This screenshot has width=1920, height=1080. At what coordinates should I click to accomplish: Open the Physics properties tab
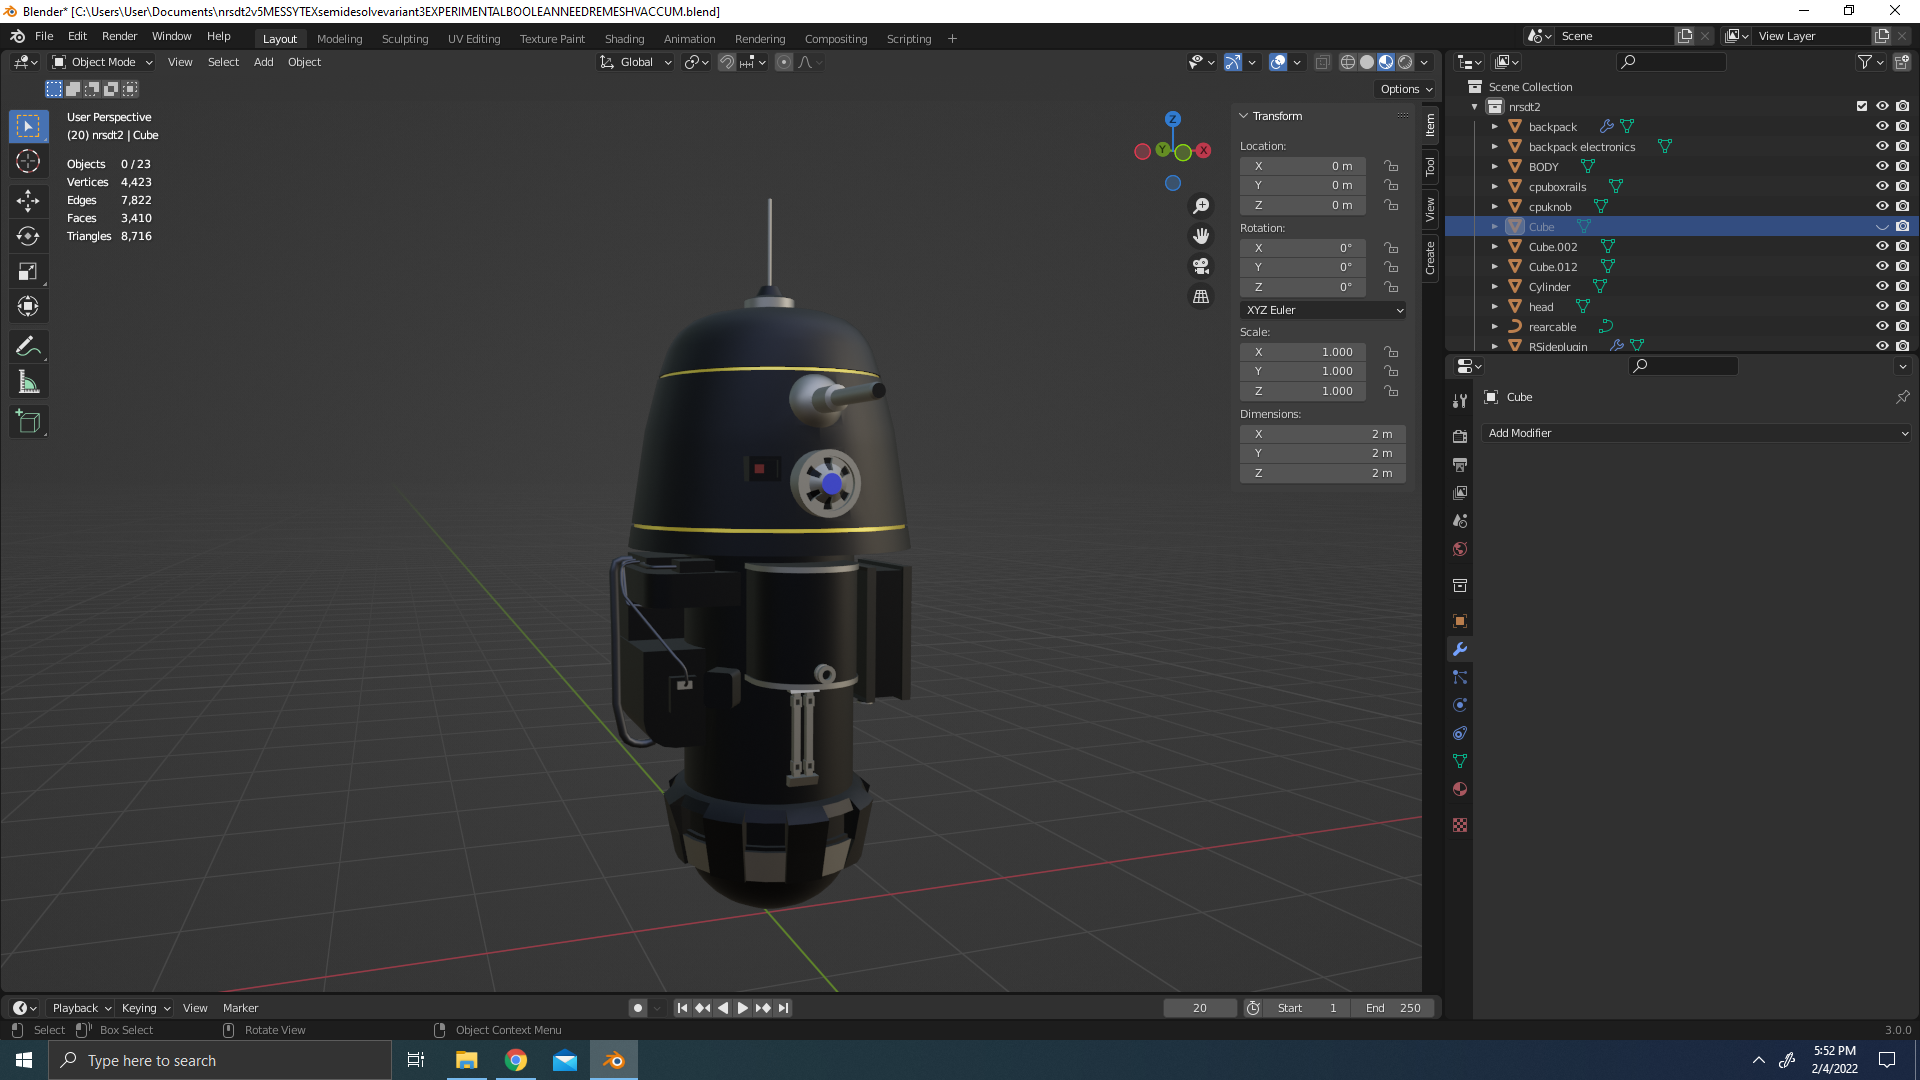1460,705
